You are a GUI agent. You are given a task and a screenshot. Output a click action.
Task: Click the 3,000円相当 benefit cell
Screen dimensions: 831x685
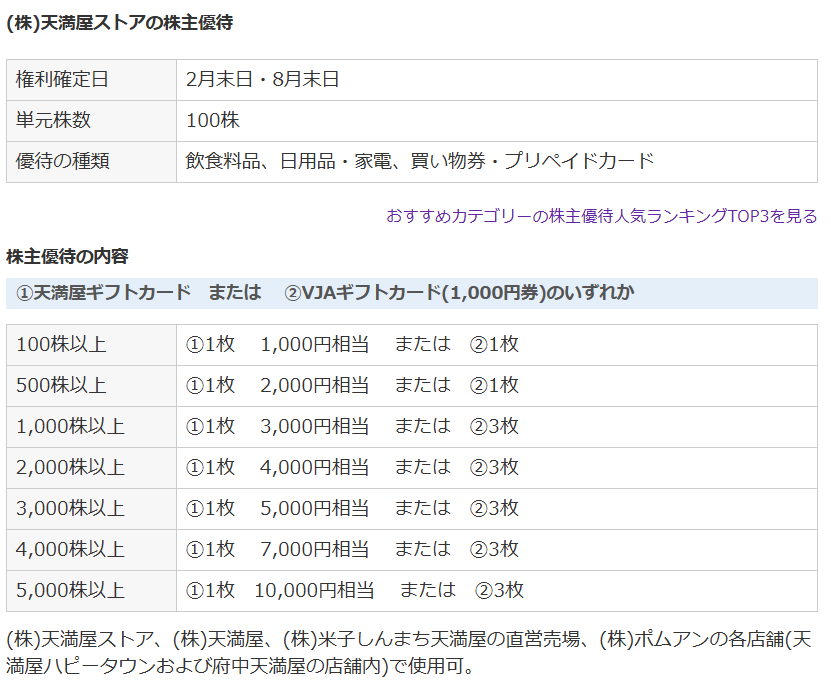click(497, 426)
